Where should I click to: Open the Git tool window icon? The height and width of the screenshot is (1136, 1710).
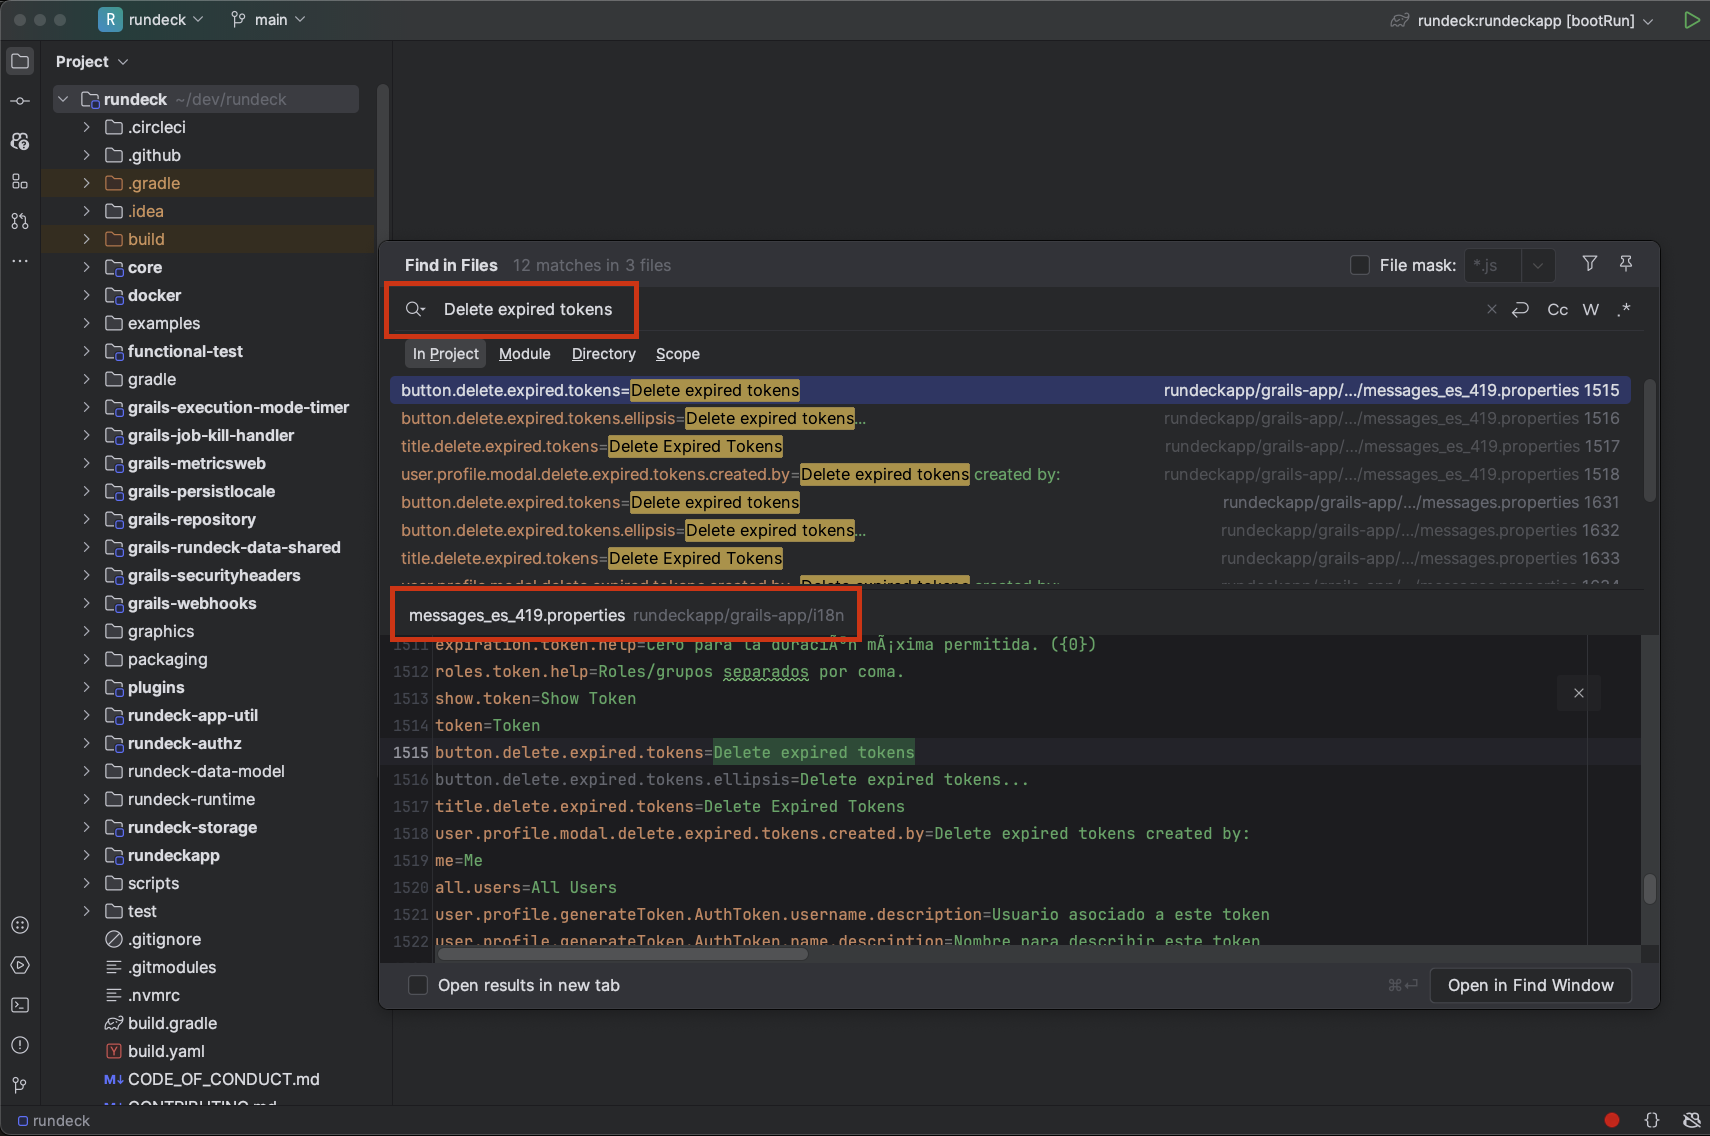tap(20, 1085)
